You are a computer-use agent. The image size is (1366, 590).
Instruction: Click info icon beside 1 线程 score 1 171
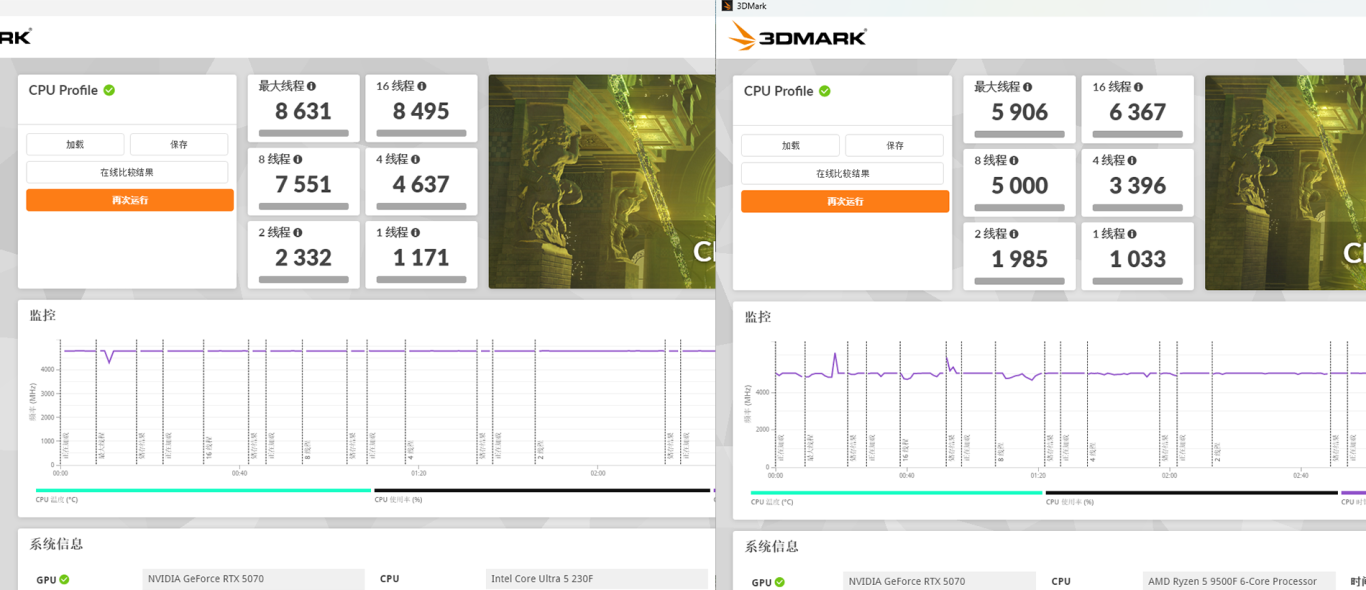pos(416,233)
